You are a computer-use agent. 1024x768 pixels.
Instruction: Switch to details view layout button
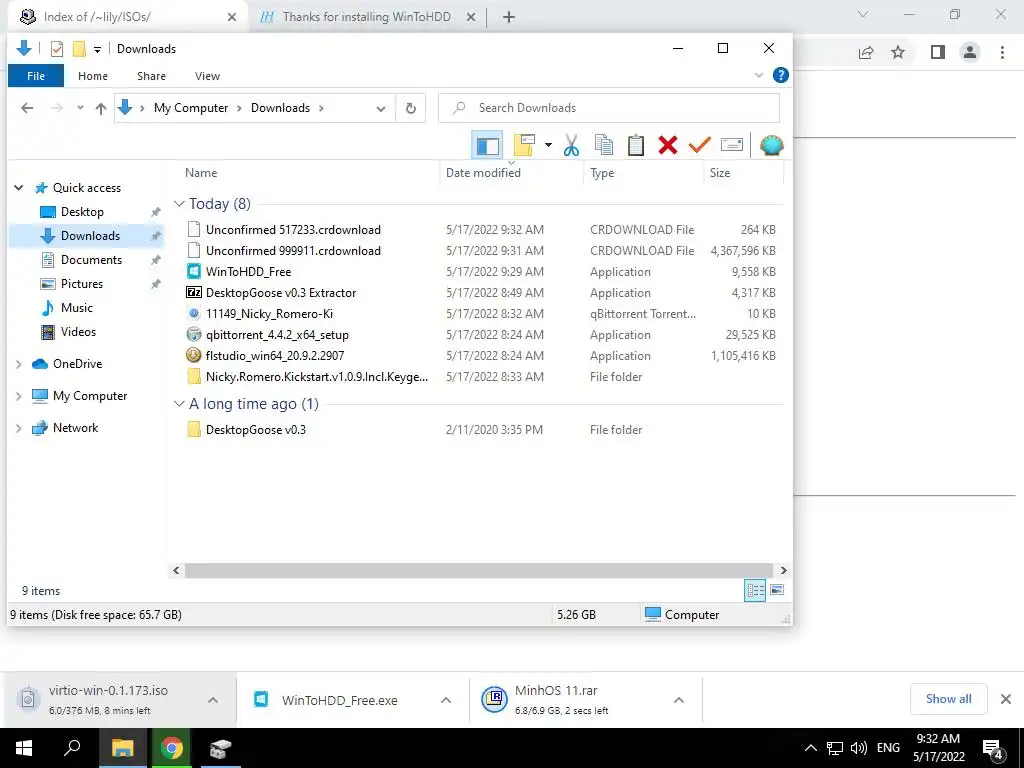pyautogui.click(x=755, y=590)
